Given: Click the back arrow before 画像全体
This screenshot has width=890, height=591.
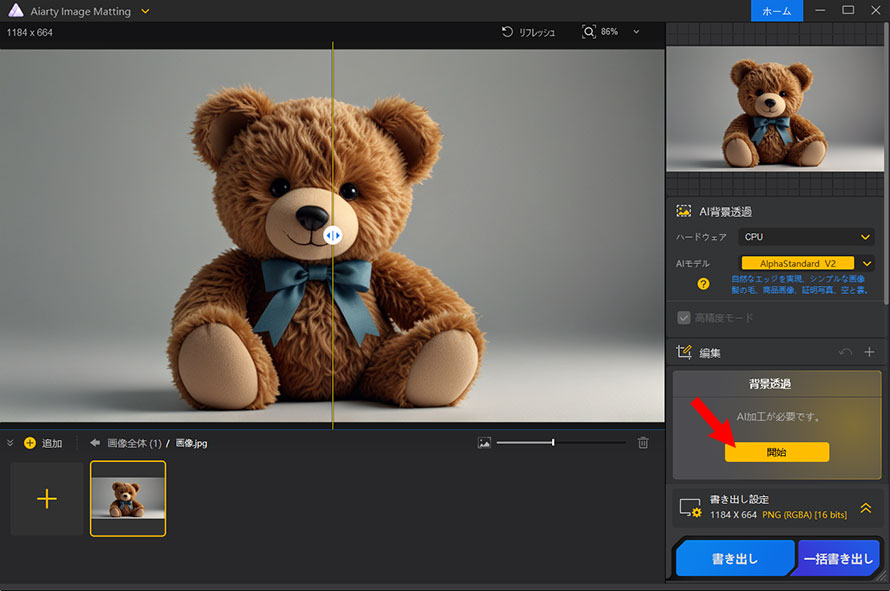Looking at the screenshot, I should [x=95, y=443].
